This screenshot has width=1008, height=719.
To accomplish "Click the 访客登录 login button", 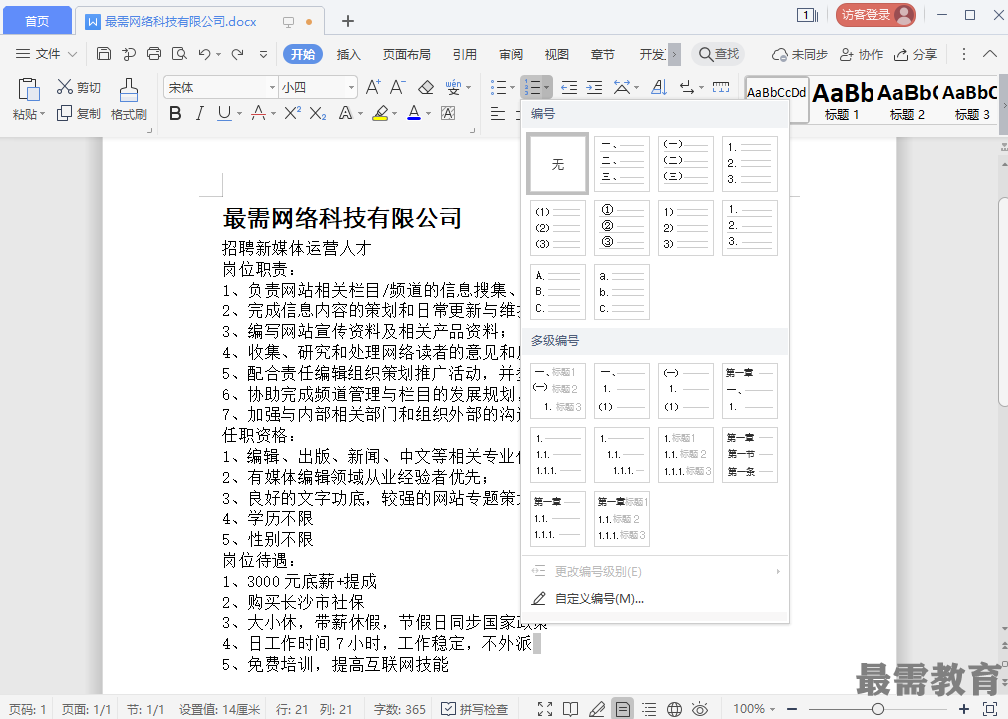I will 876,15.
